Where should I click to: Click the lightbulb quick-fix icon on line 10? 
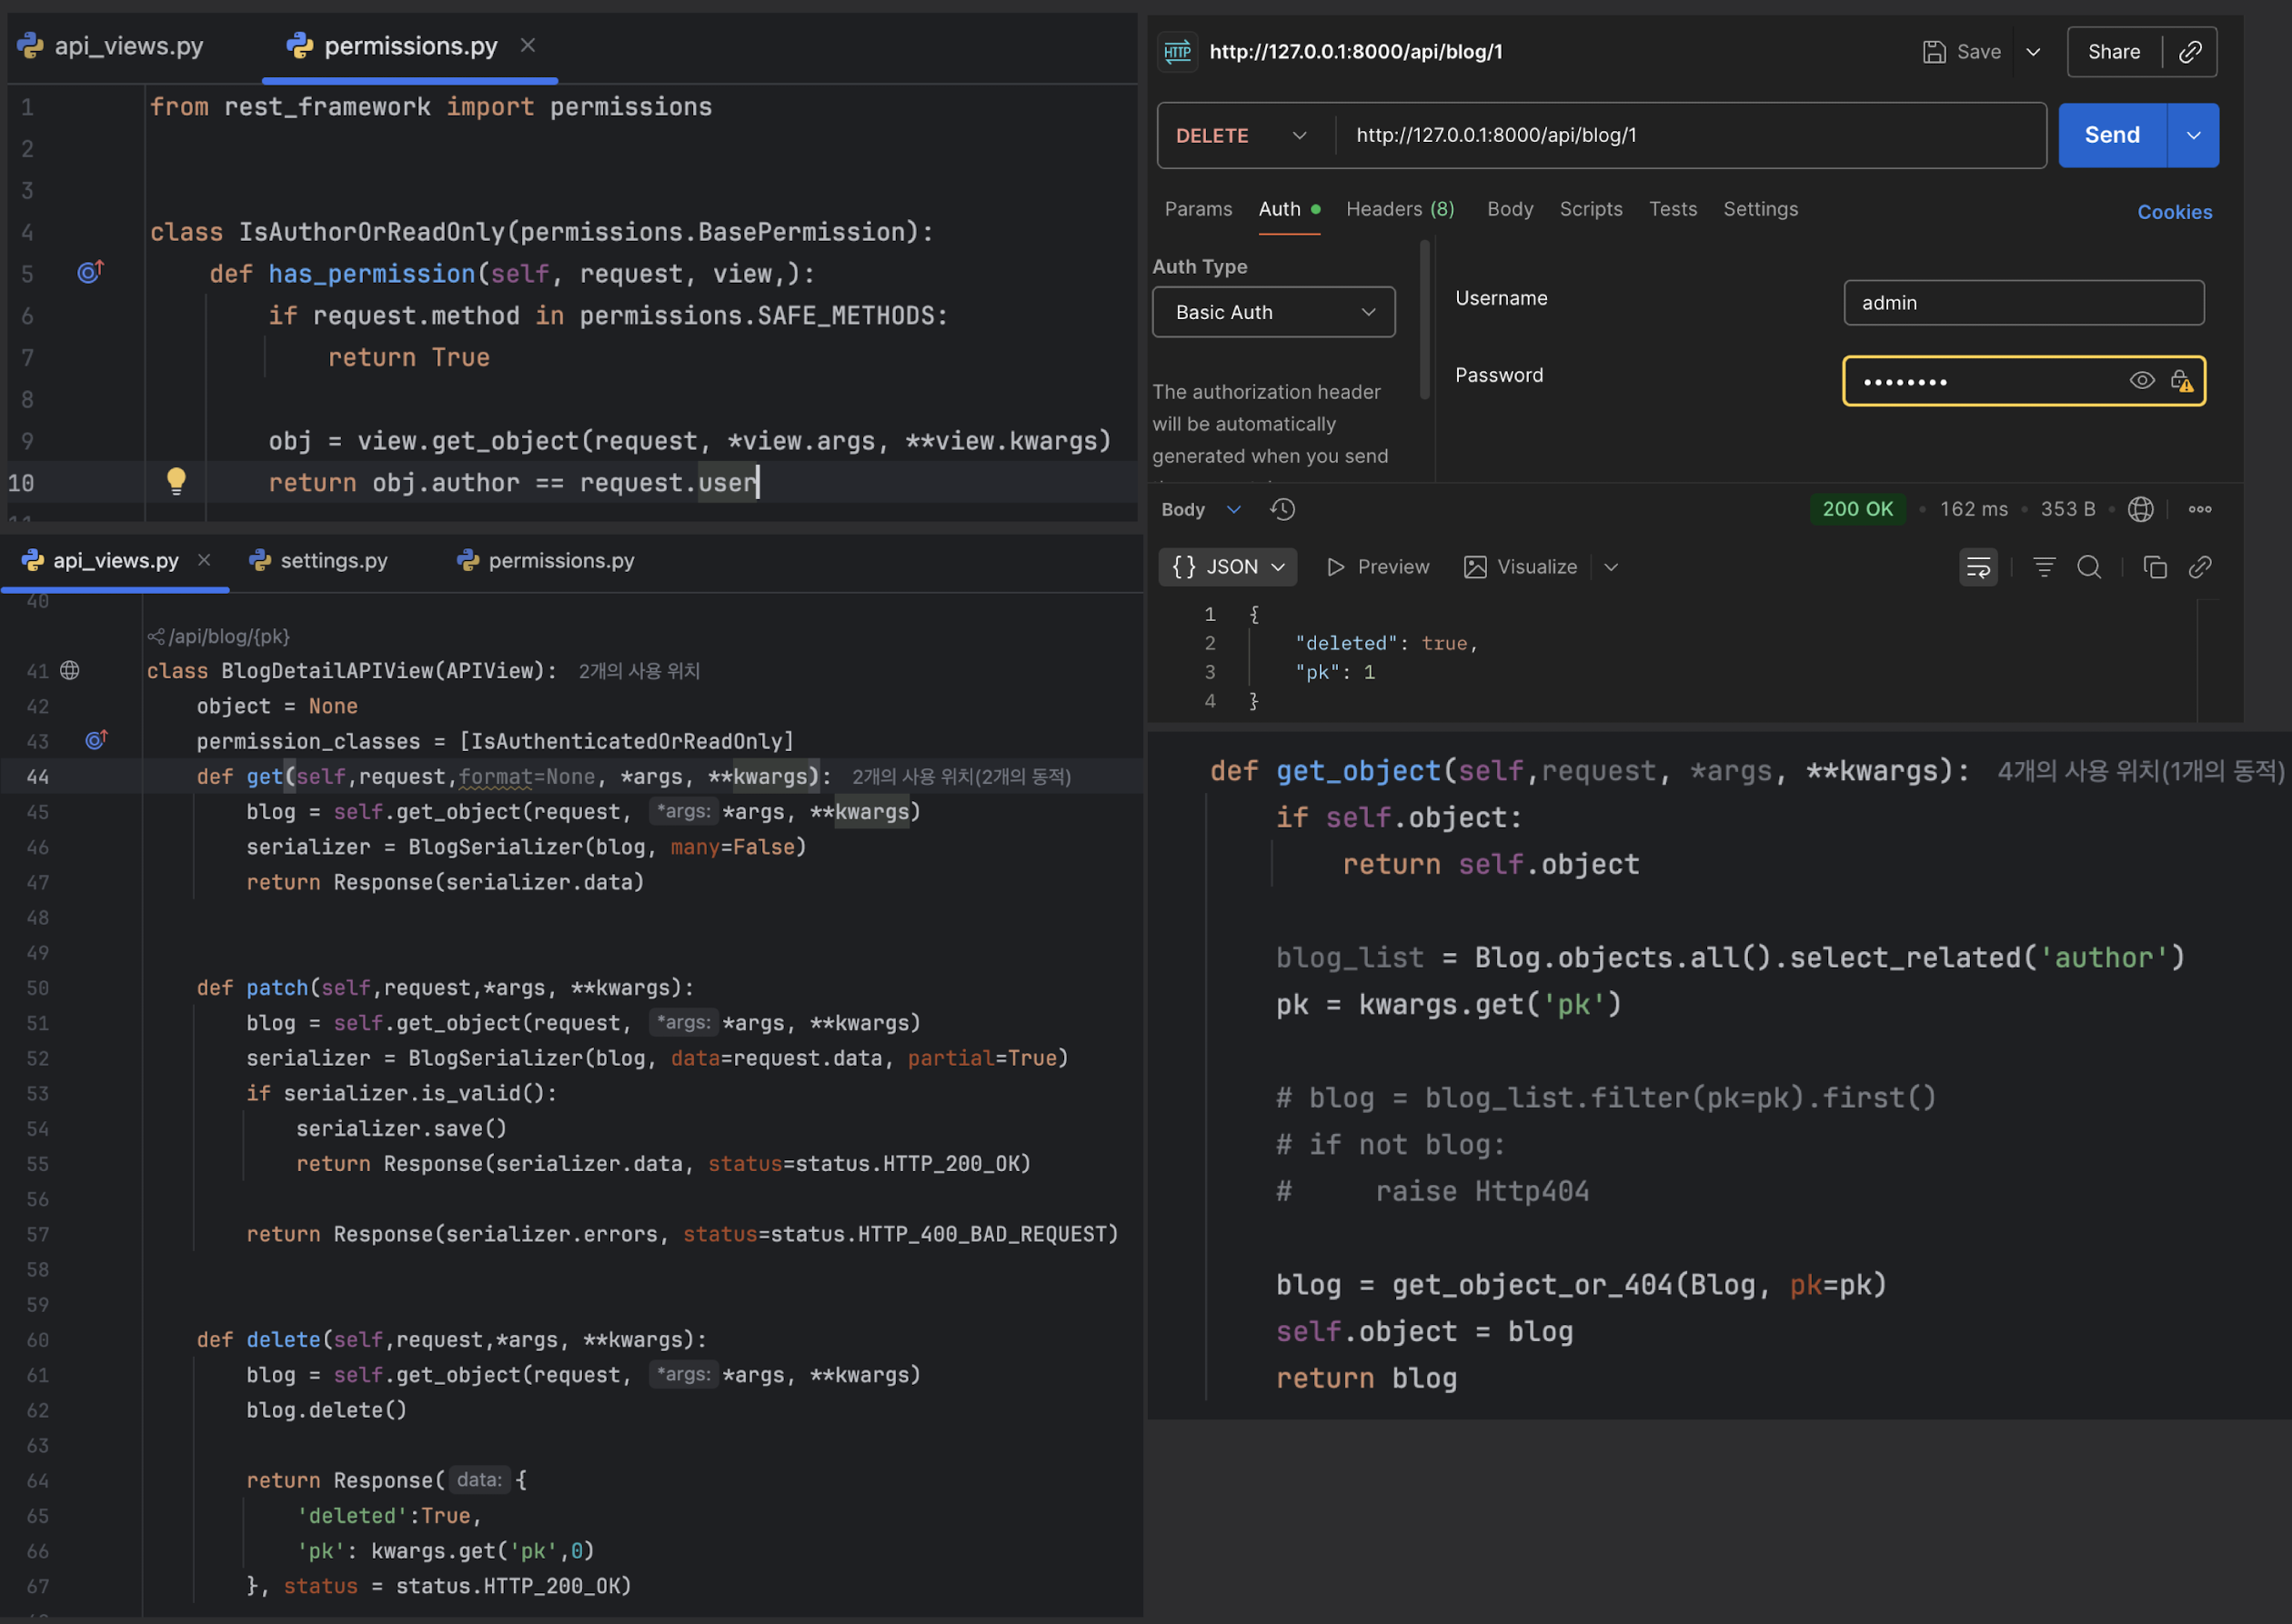click(176, 482)
